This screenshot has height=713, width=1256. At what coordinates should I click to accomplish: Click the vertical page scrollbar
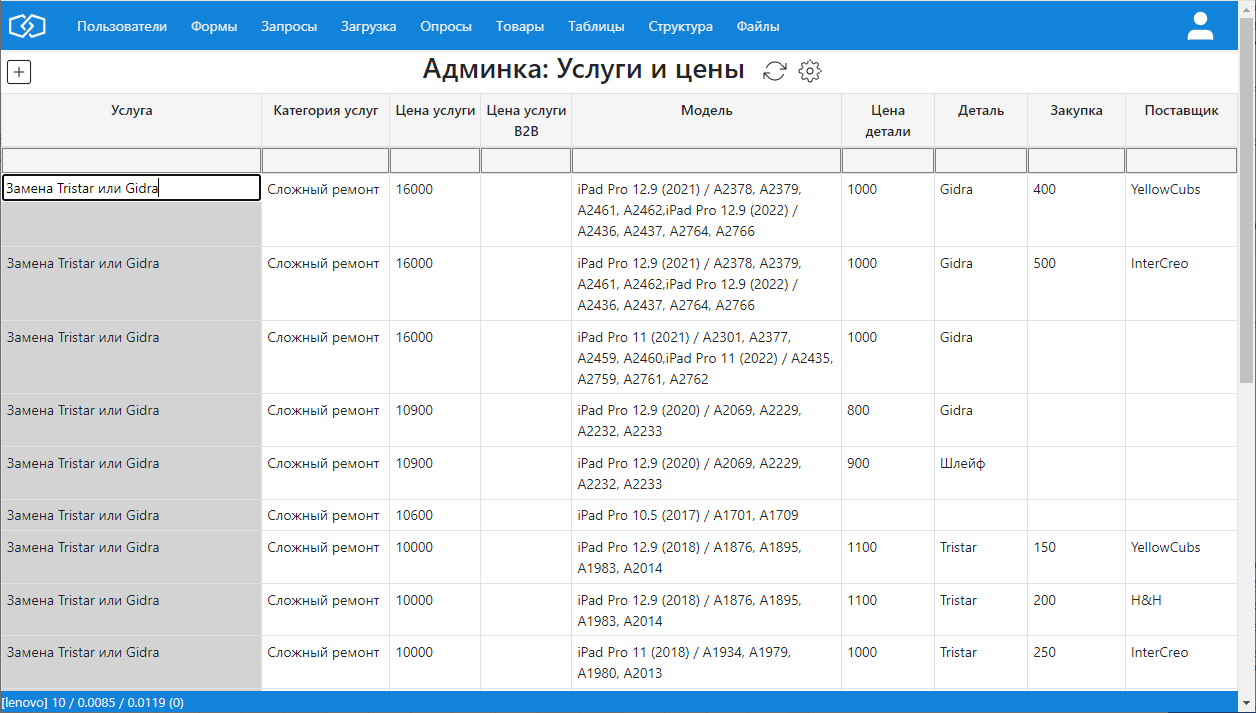(1246, 200)
